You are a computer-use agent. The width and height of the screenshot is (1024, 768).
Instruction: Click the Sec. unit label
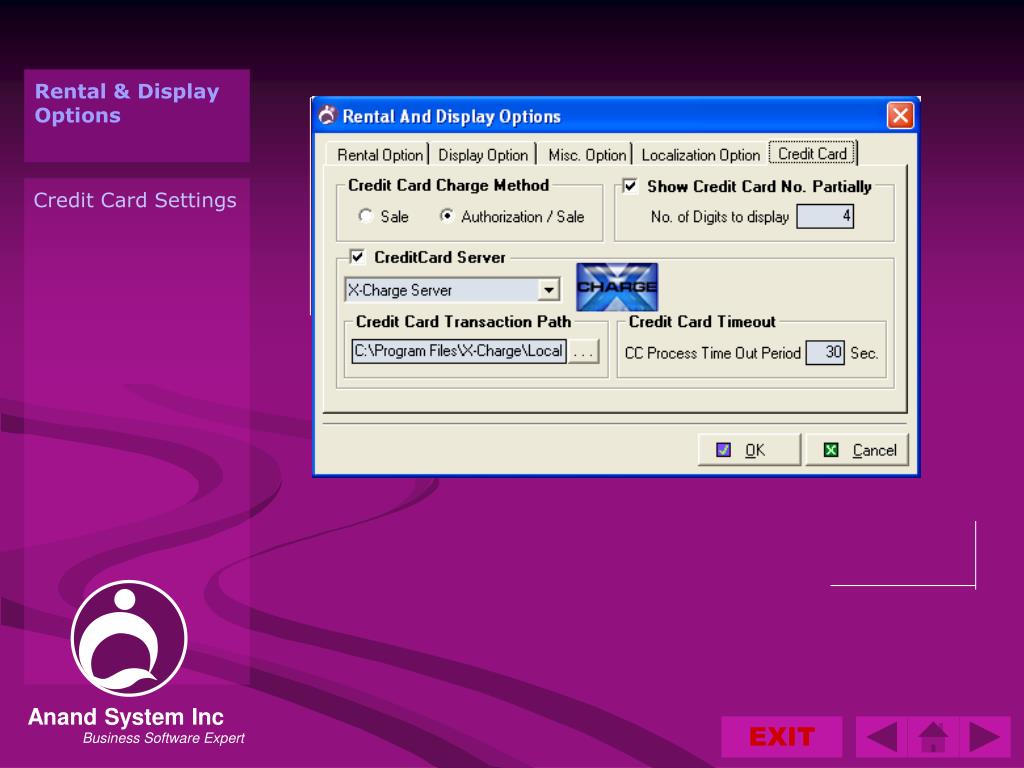(x=864, y=353)
